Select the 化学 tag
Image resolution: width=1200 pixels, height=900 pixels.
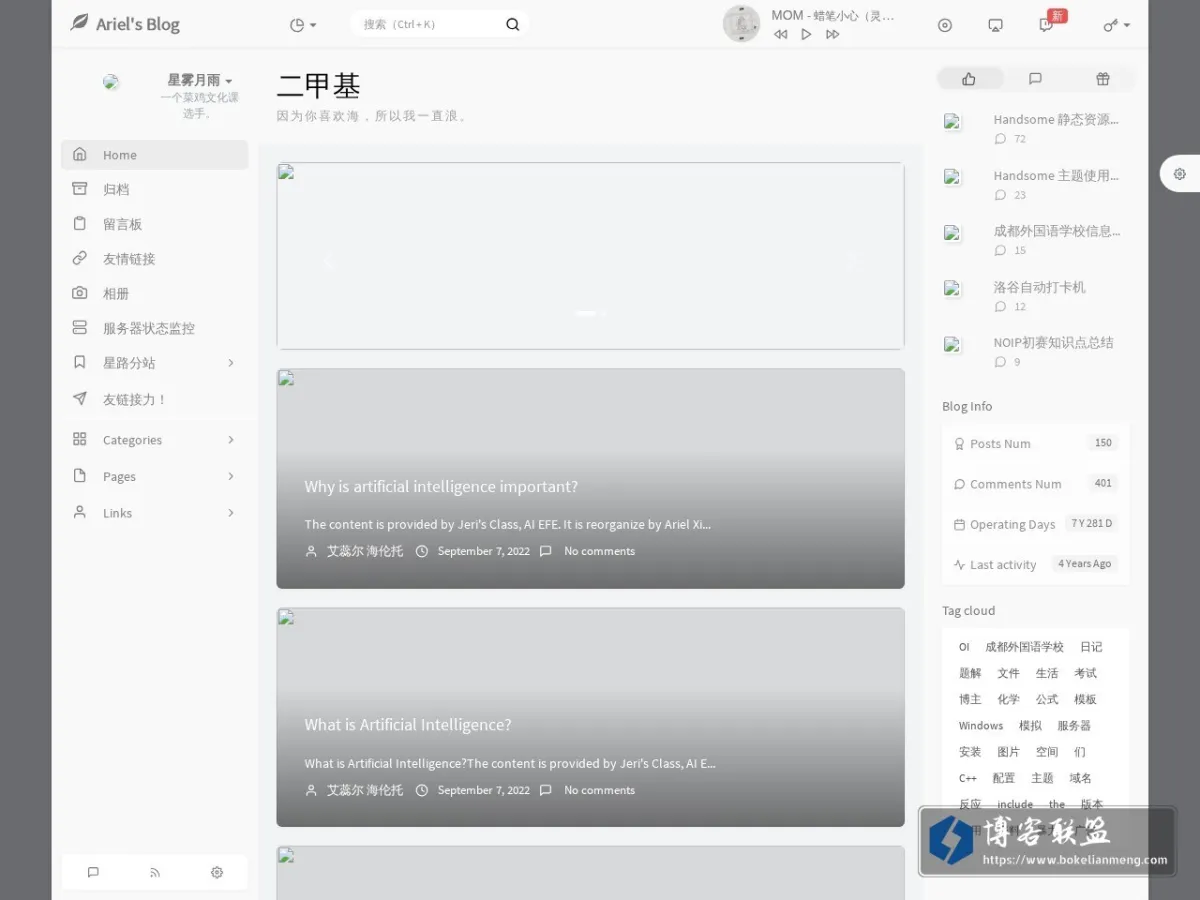point(1009,700)
